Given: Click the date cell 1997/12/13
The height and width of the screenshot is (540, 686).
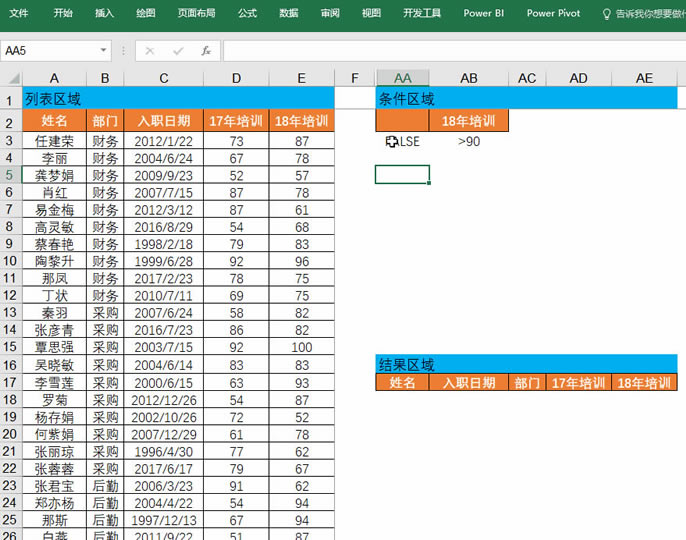Looking at the screenshot, I should coord(164,520).
